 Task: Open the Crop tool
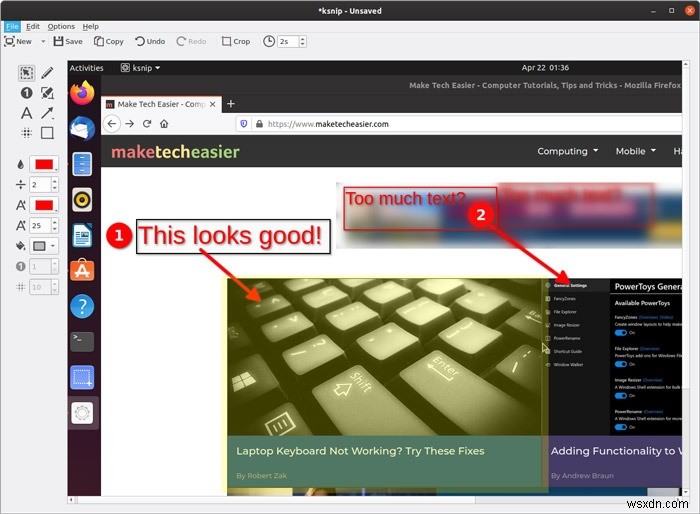coord(236,42)
